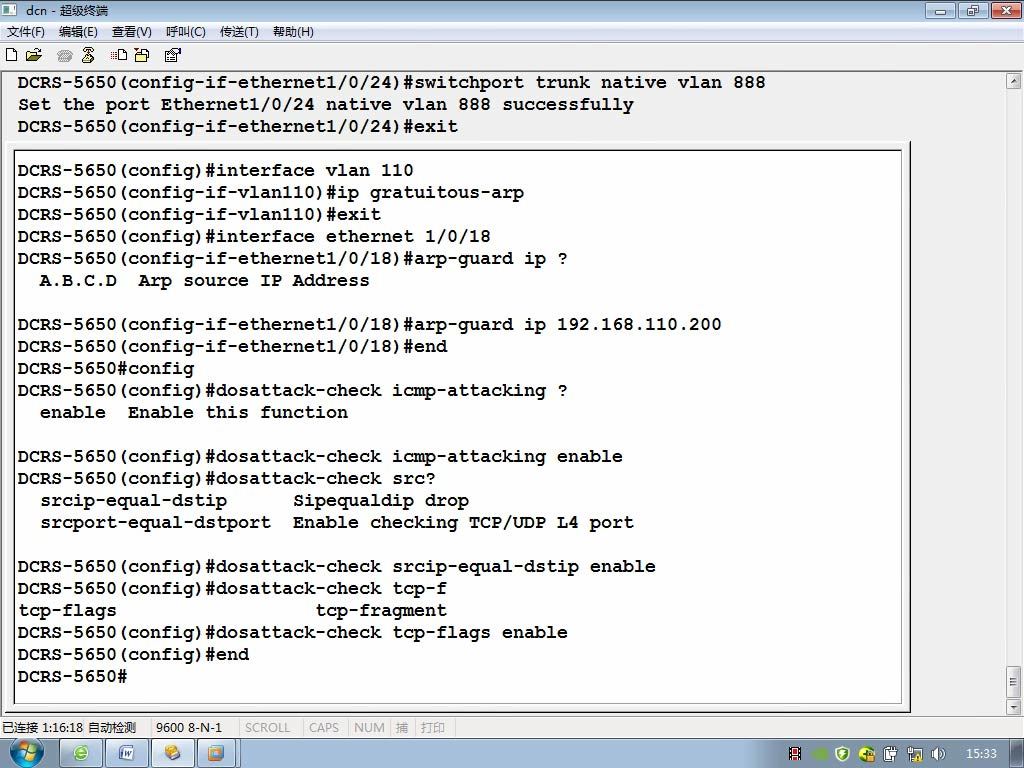The height and width of the screenshot is (768, 1024).
Task: Click the 'DCRS-5650#config' line
Action: tap(106, 368)
